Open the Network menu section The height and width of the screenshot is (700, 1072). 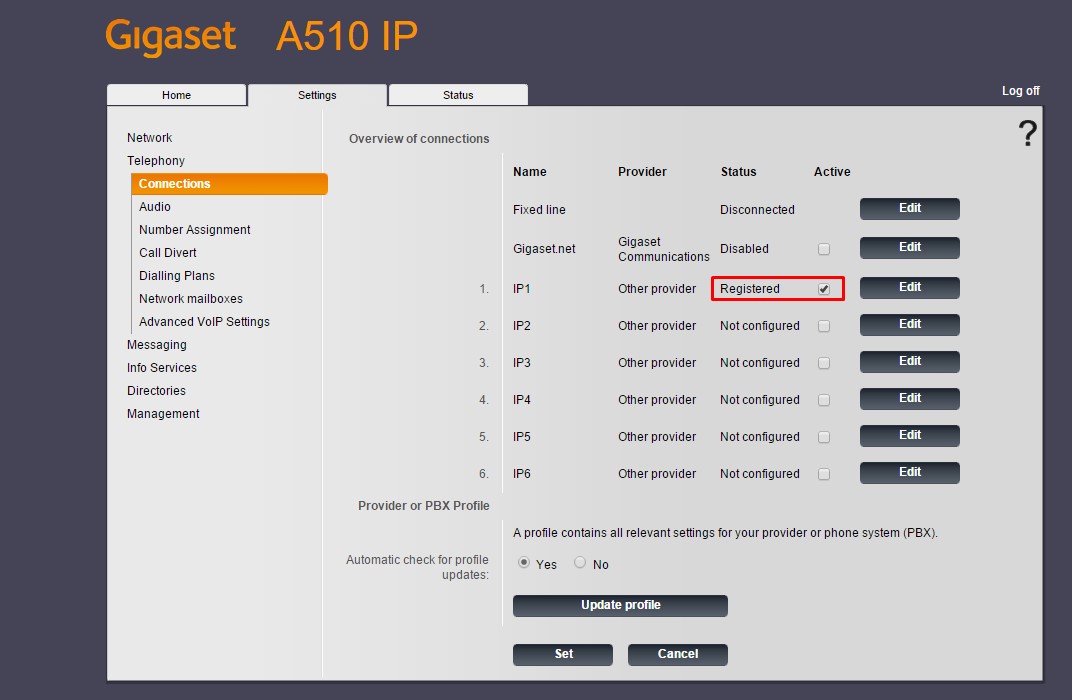pos(149,137)
